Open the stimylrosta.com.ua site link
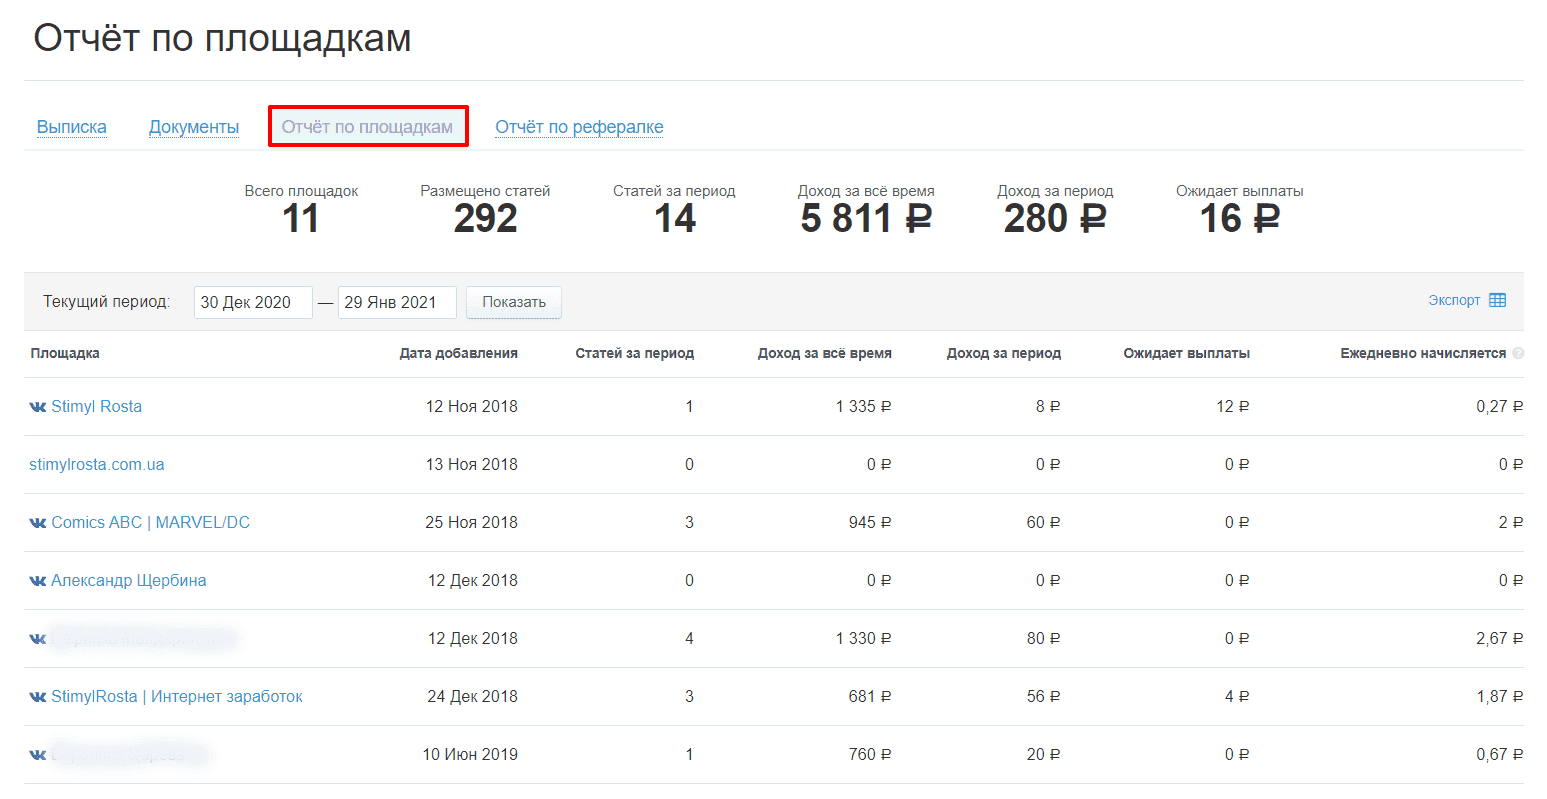This screenshot has height=799, width=1547. click(97, 465)
